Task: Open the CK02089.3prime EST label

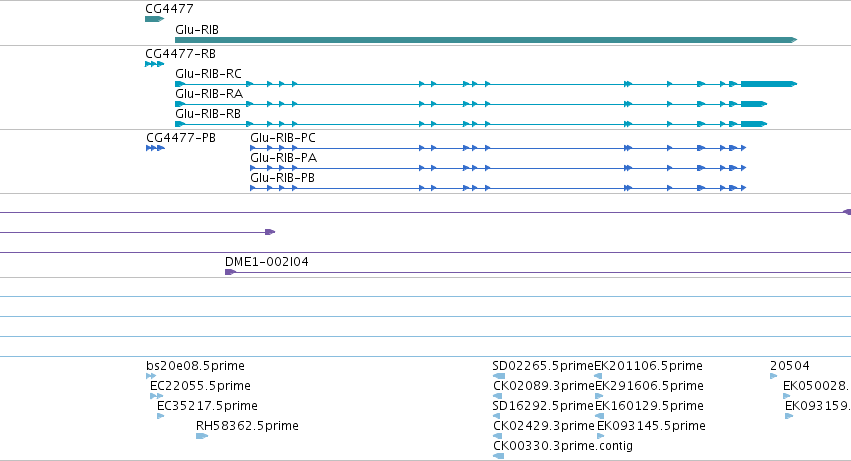Action: coord(544,386)
